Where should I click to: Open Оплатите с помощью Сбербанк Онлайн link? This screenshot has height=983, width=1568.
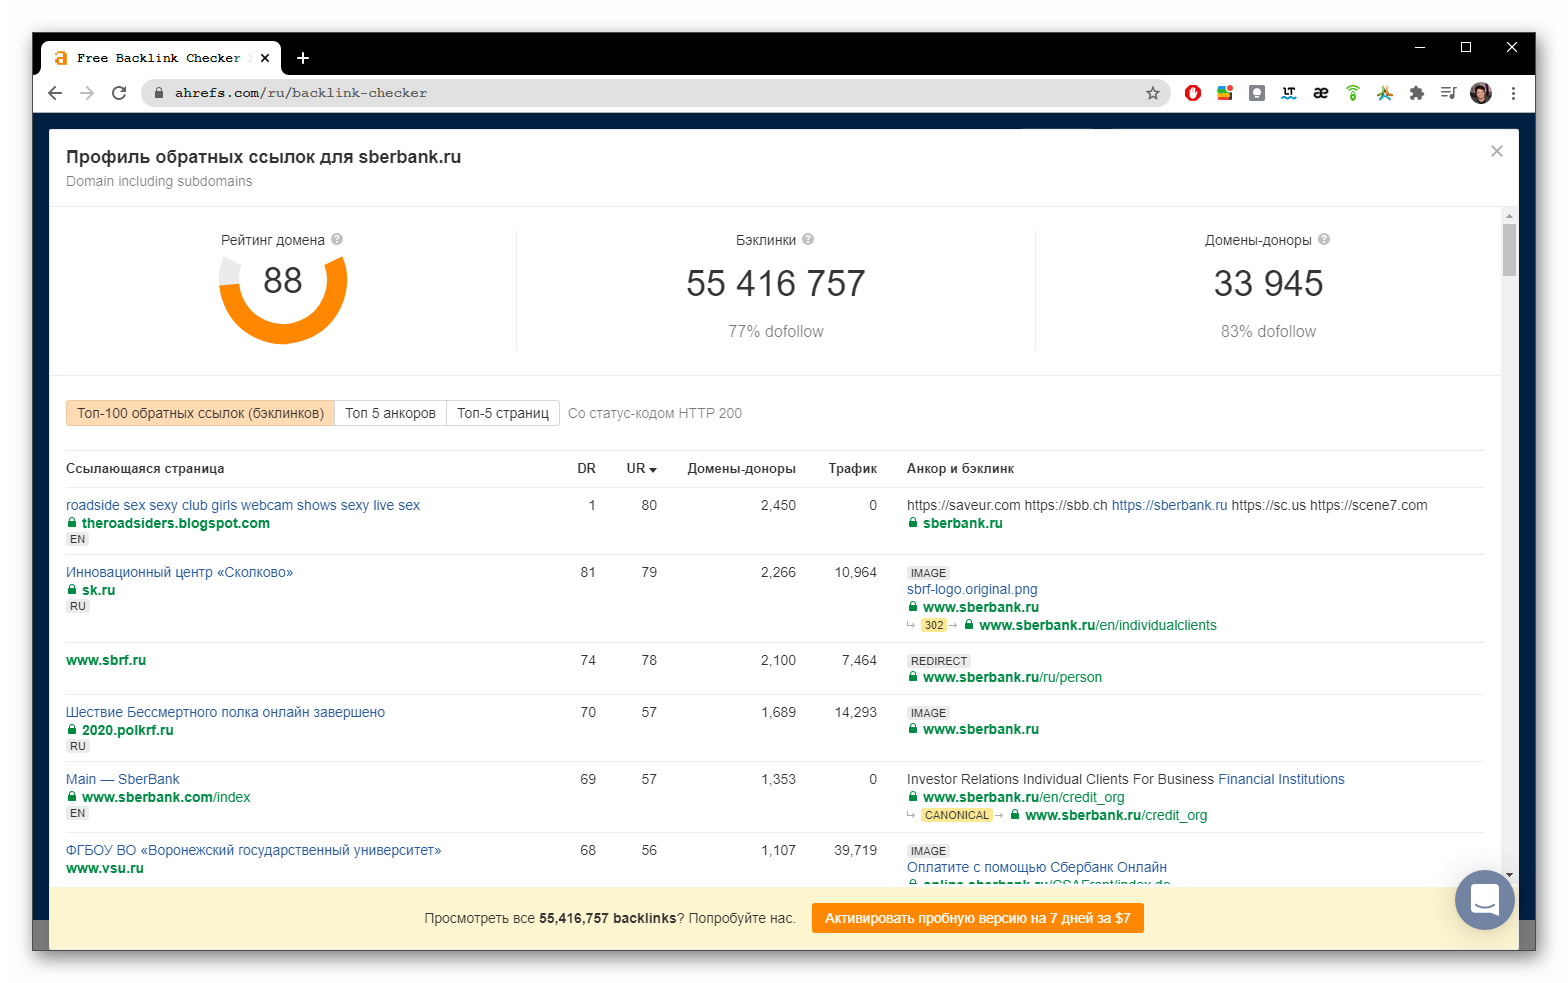tap(1037, 867)
